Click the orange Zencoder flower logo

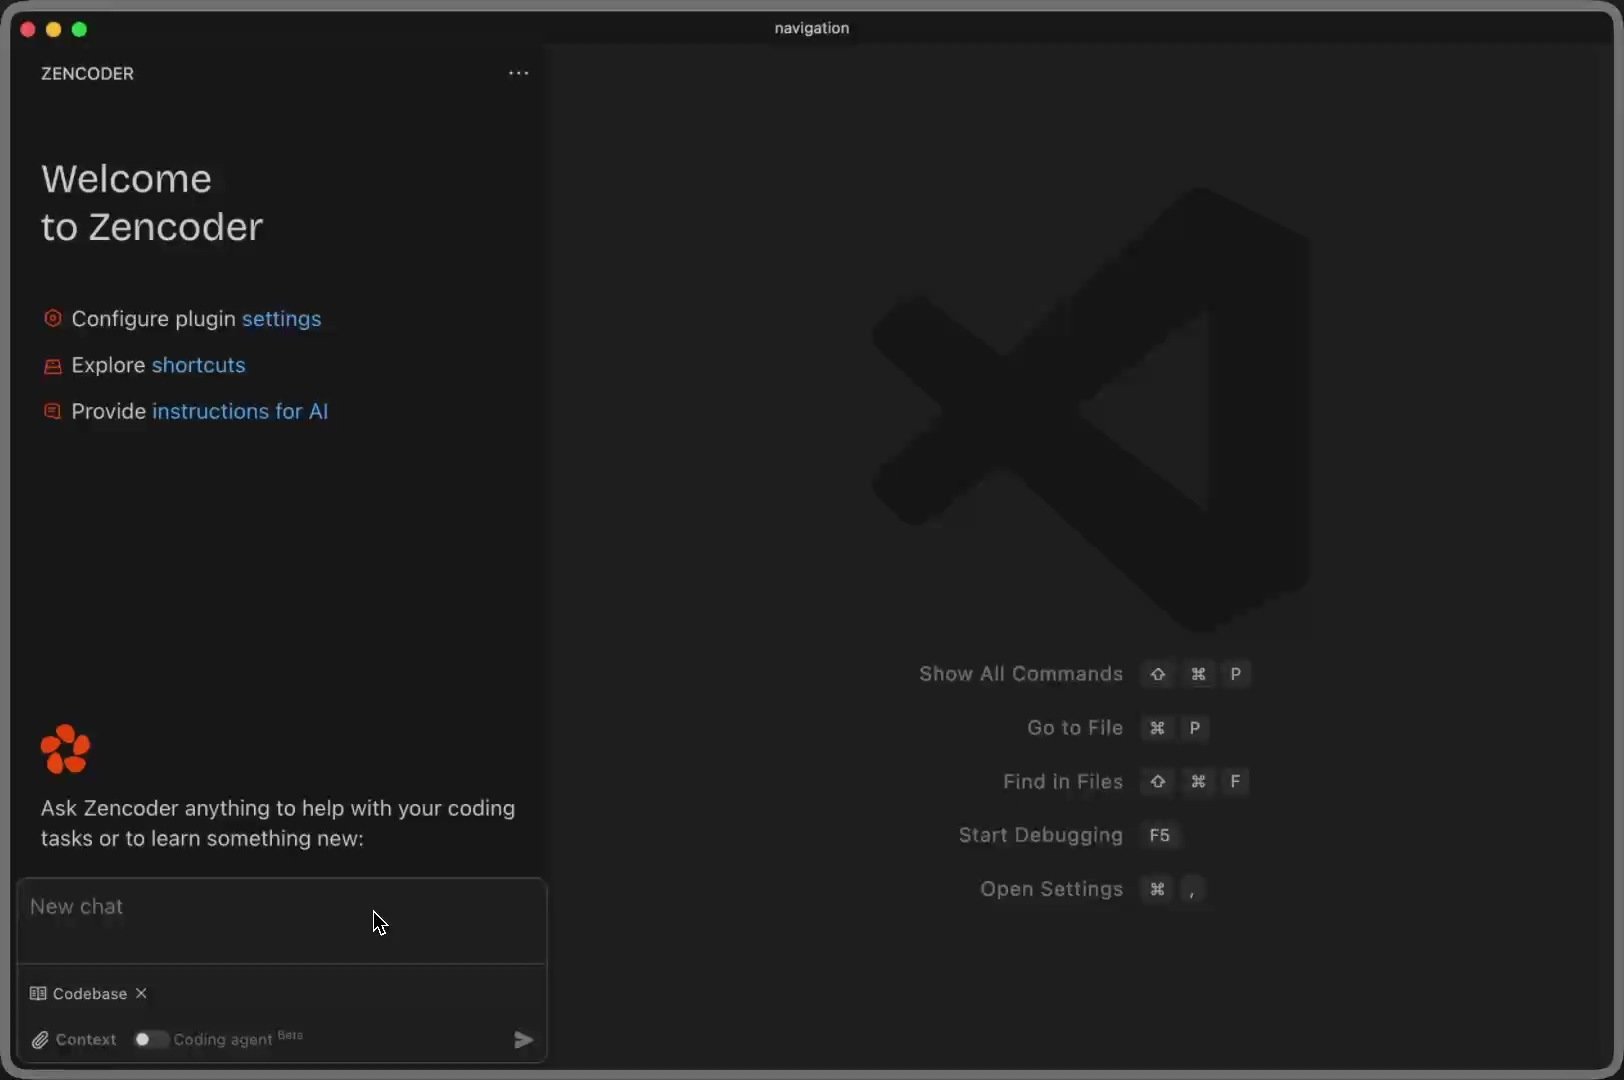(66, 749)
